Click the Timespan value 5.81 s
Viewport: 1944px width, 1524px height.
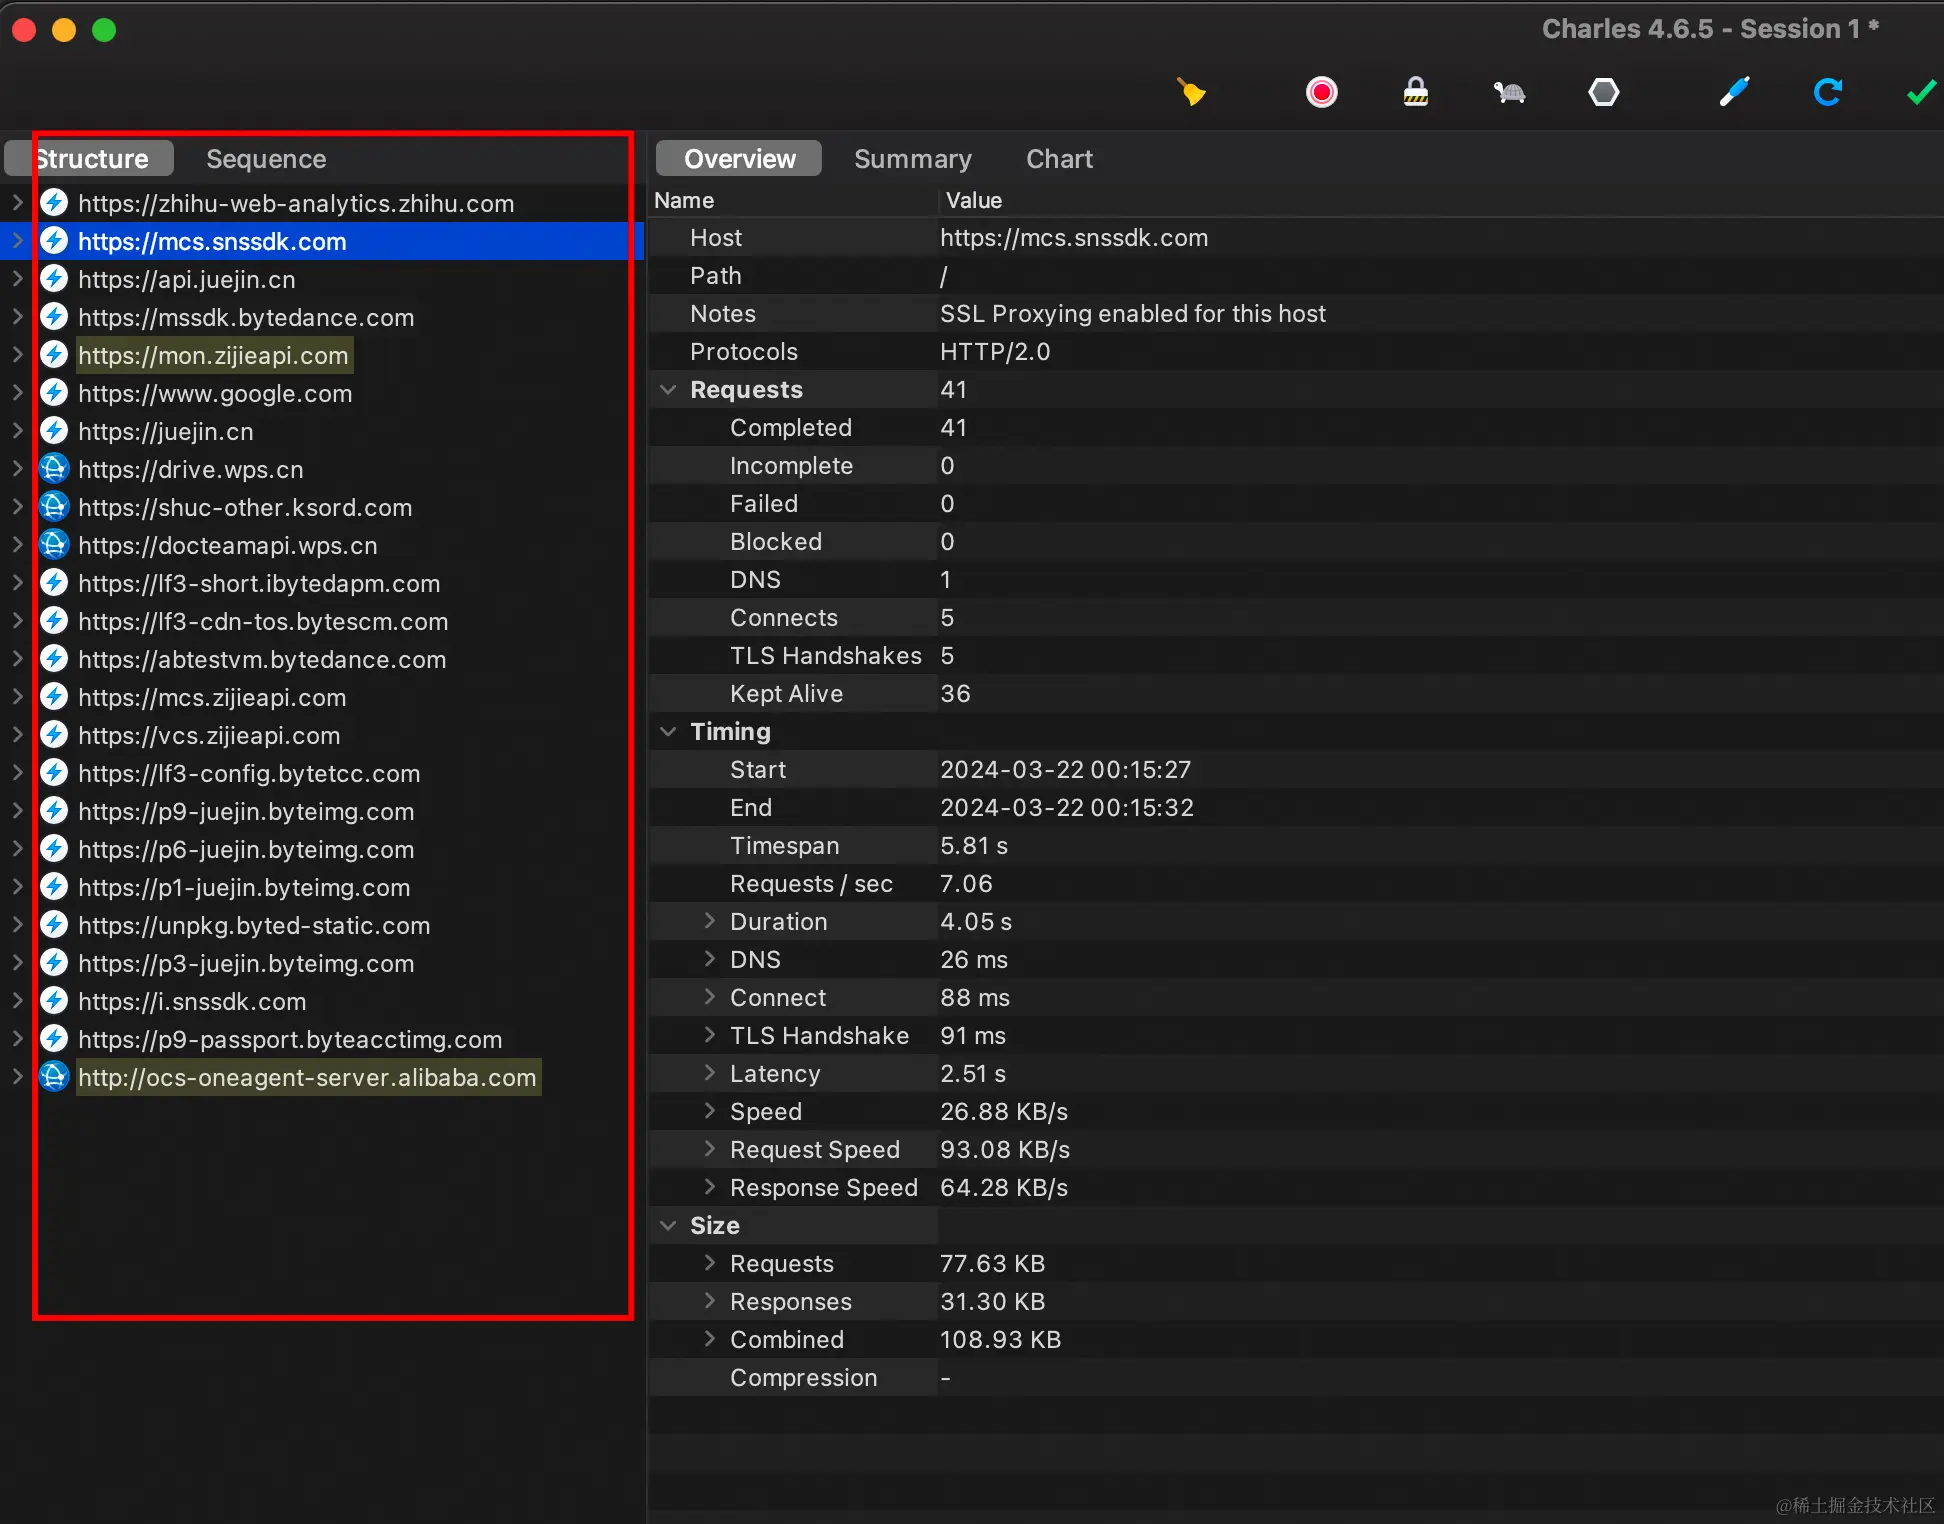(x=974, y=845)
